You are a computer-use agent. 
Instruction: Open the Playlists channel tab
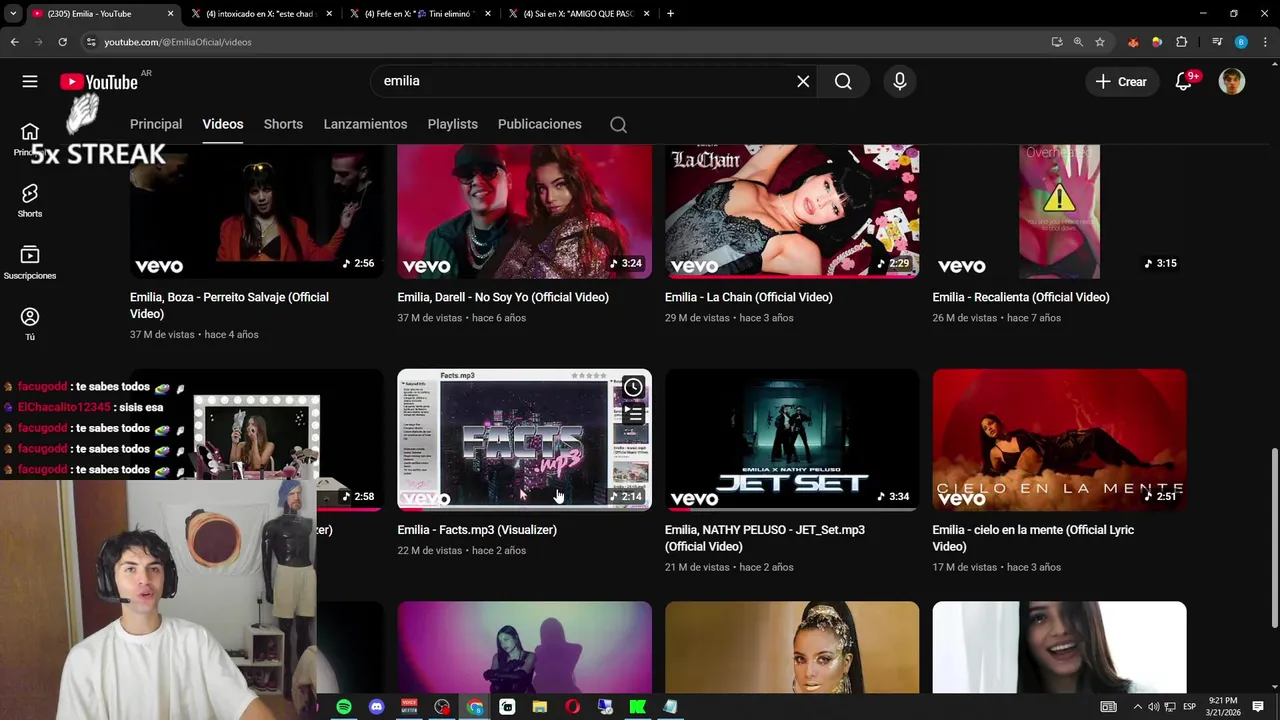(453, 124)
